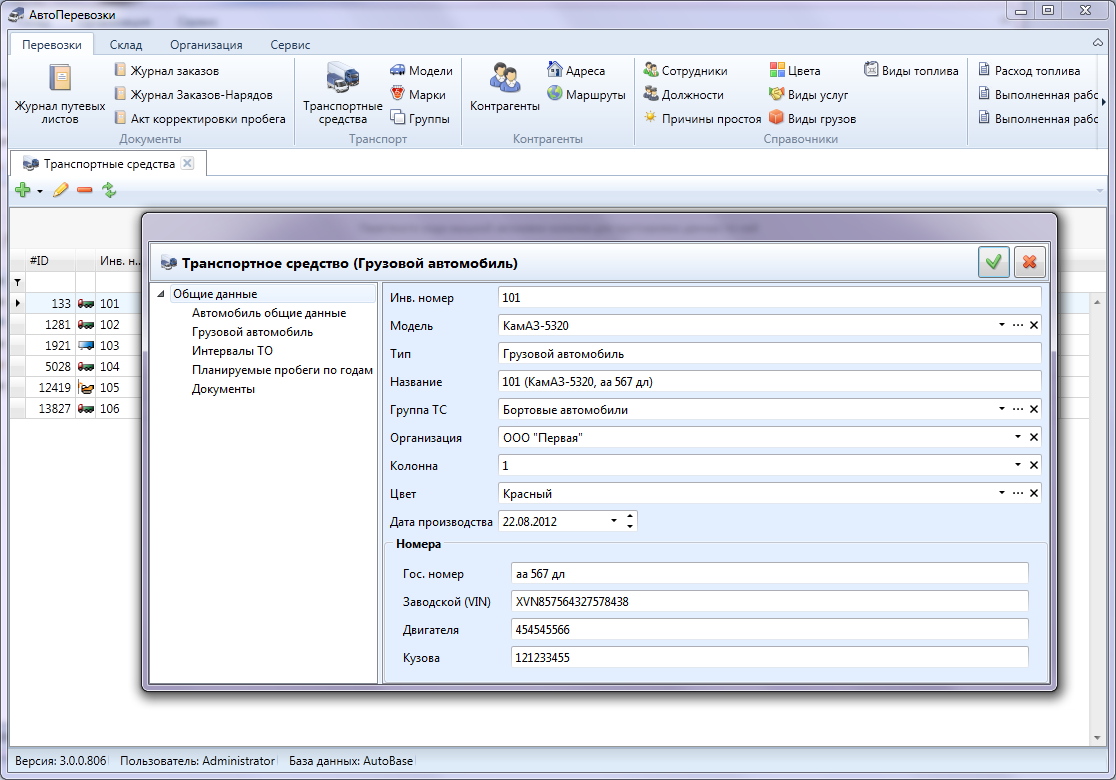Open the Дата производства date dropdown
1116x780 pixels.
click(x=613, y=521)
